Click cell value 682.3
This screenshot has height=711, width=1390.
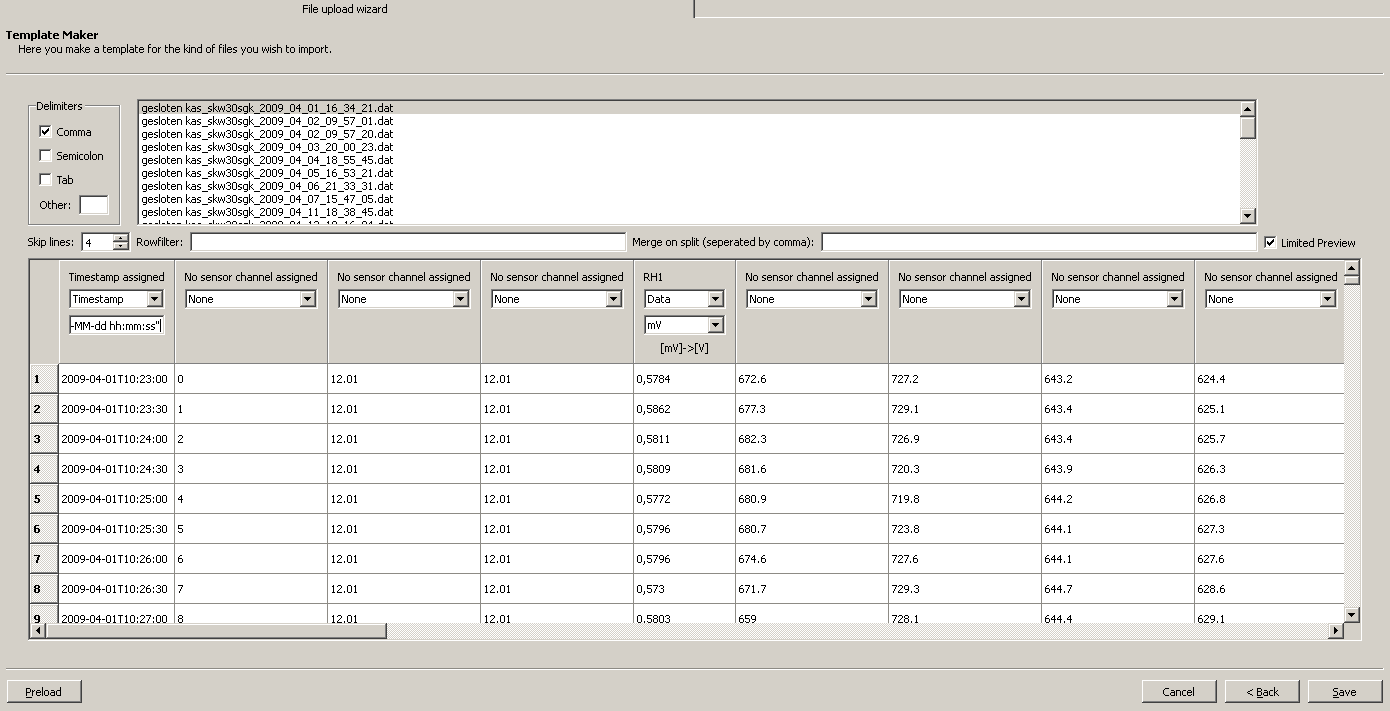(x=812, y=439)
